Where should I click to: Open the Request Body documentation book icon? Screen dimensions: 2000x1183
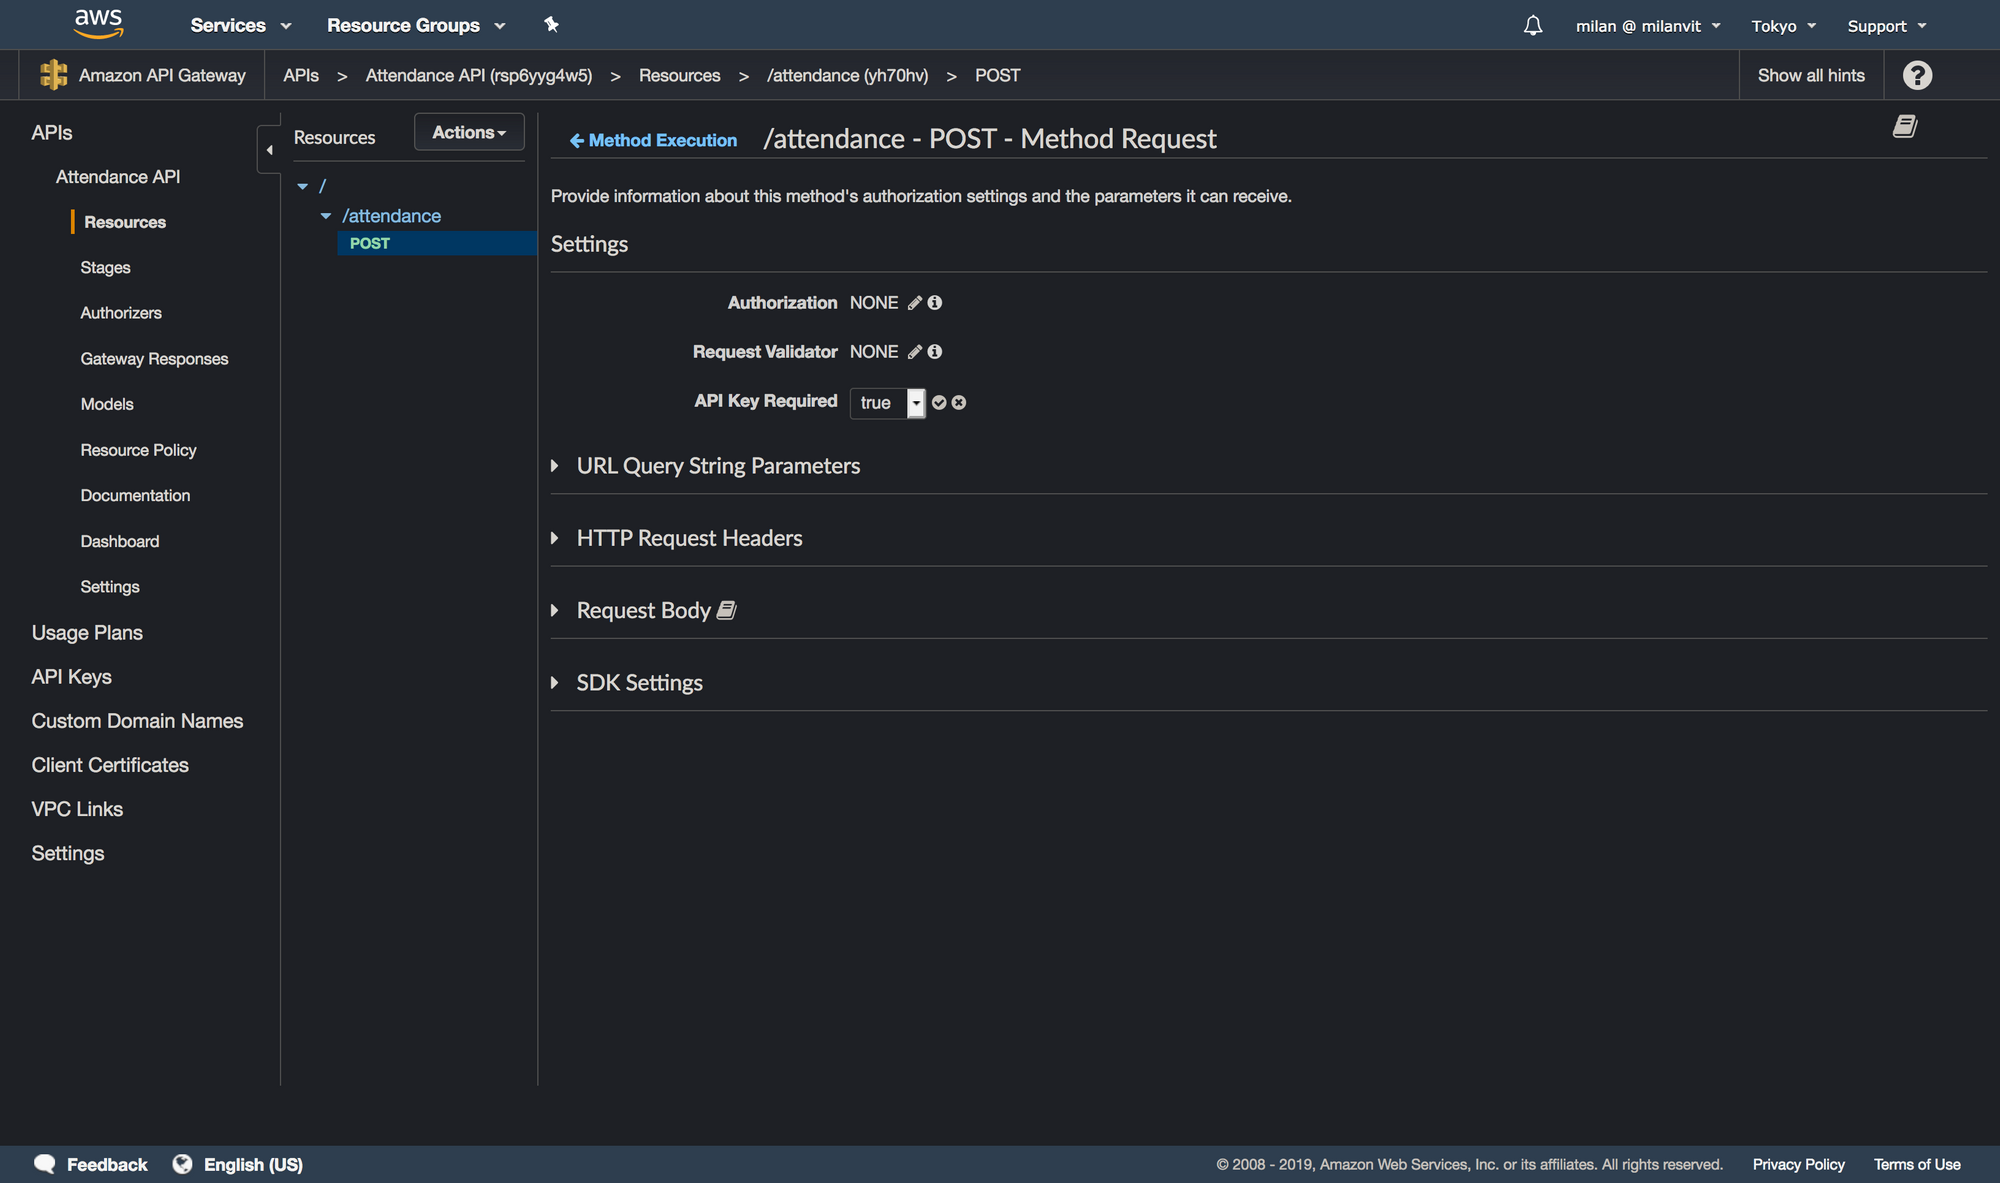pyautogui.click(x=727, y=610)
